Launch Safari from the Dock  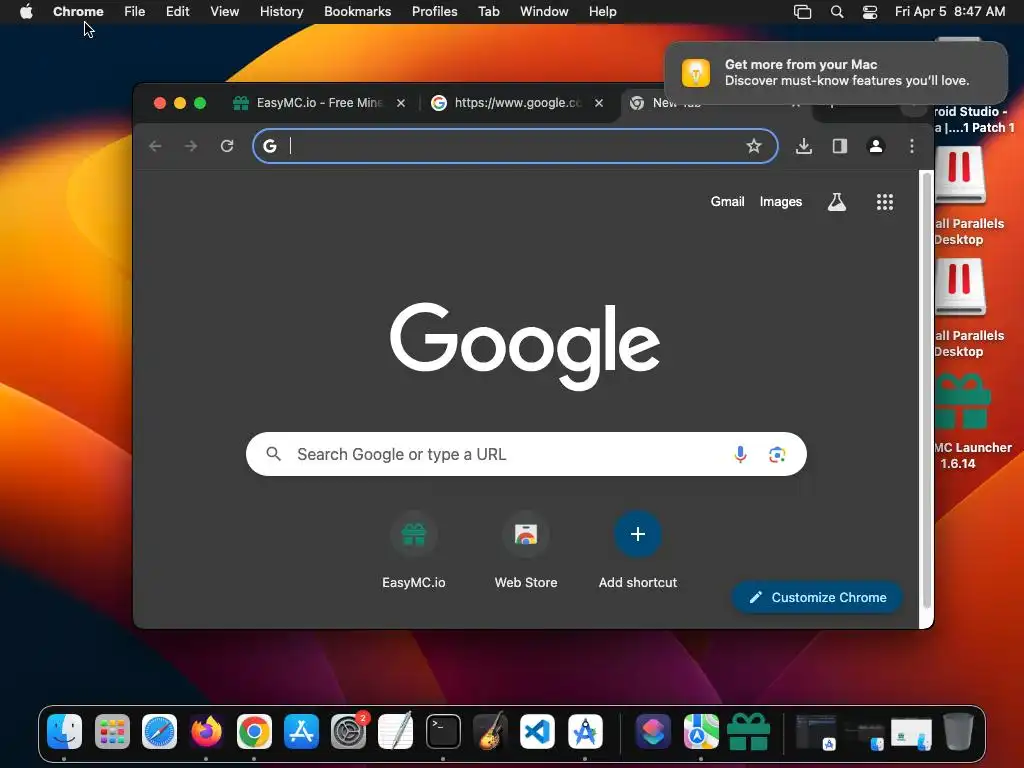(159, 731)
